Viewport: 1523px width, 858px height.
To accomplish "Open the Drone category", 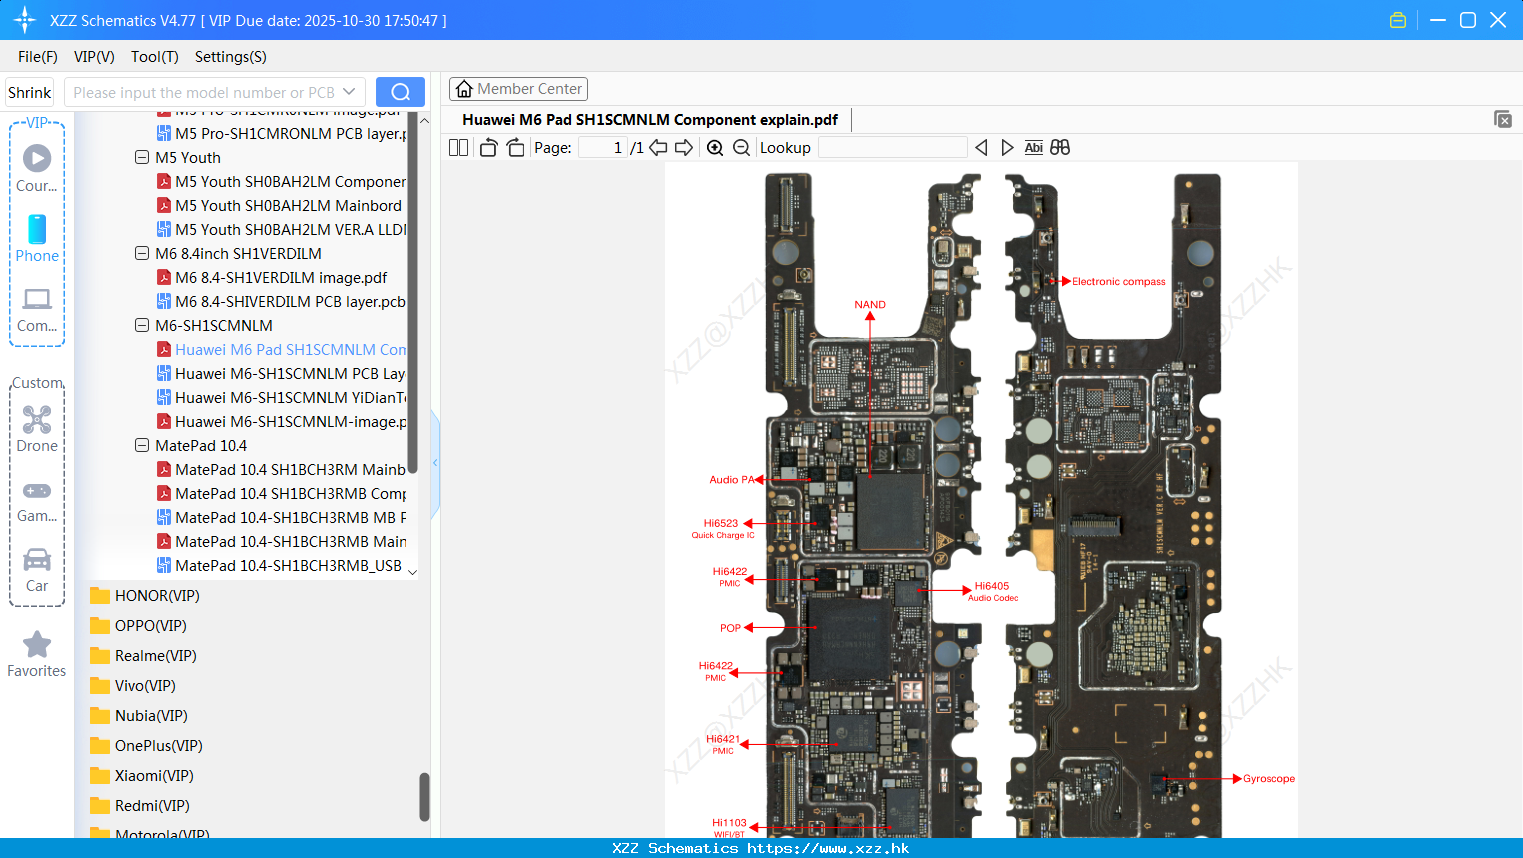I will point(37,429).
